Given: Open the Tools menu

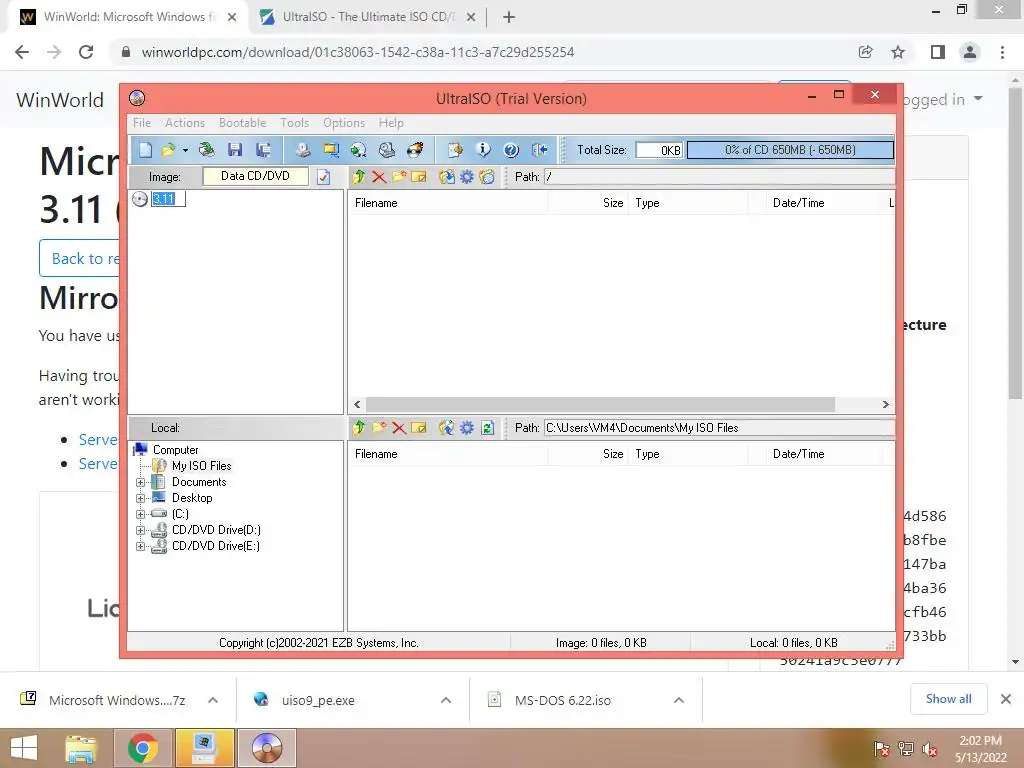Looking at the screenshot, I should (295, 123).
